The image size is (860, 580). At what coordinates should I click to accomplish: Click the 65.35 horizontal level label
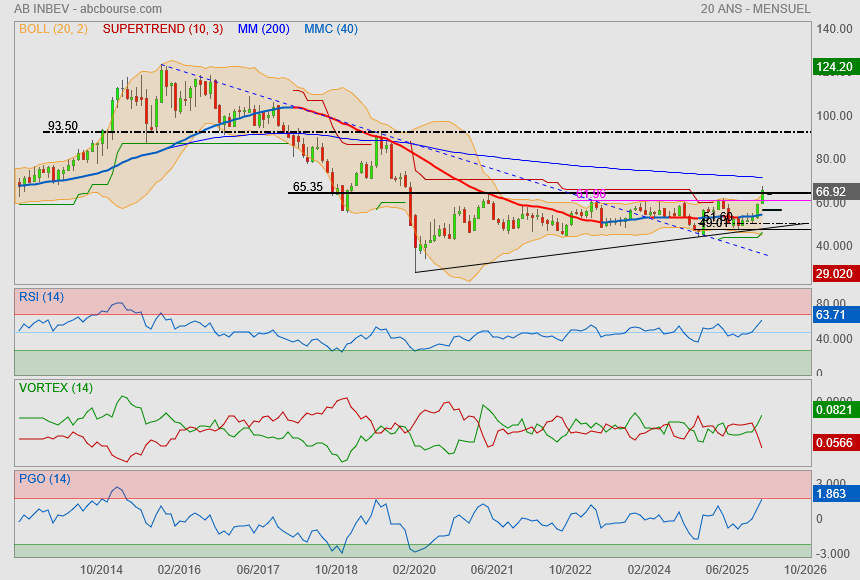307,186
